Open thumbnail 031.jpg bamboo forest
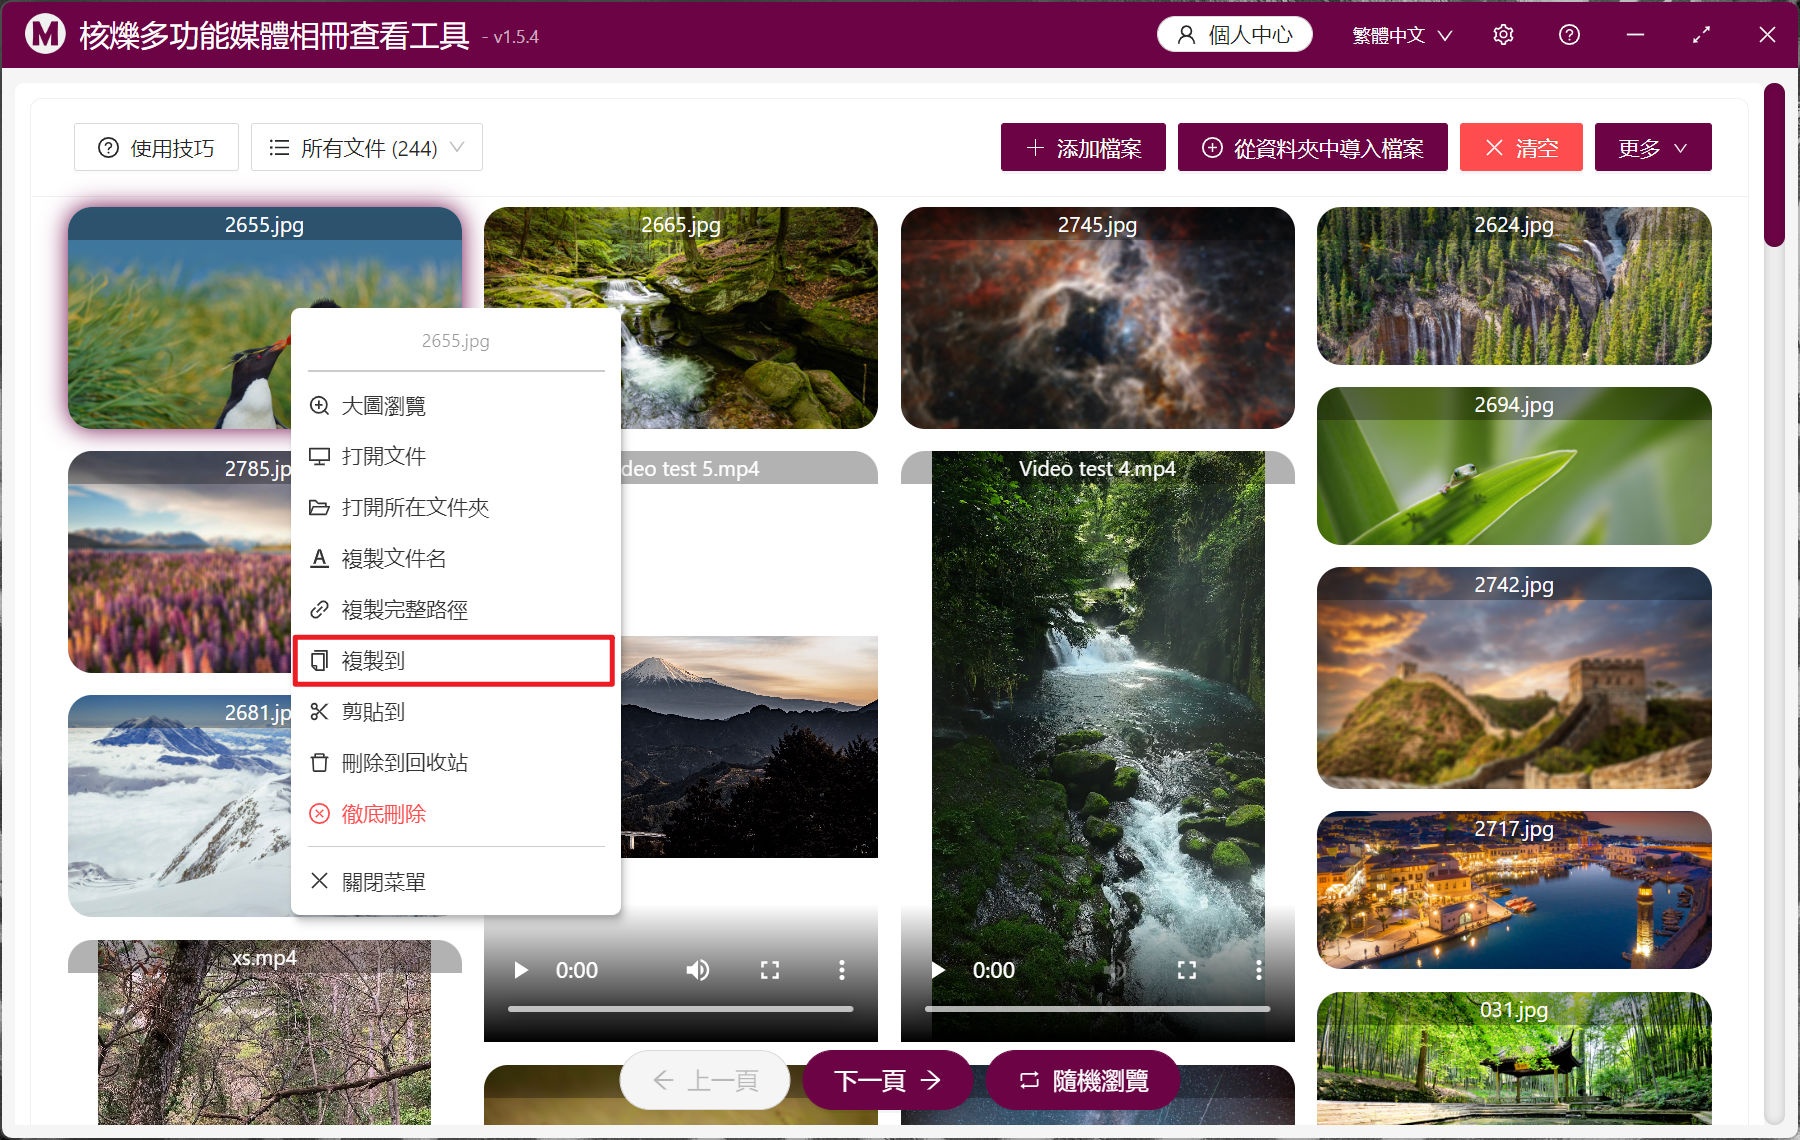The image size is (1800, 1140). [1514, 1060]
